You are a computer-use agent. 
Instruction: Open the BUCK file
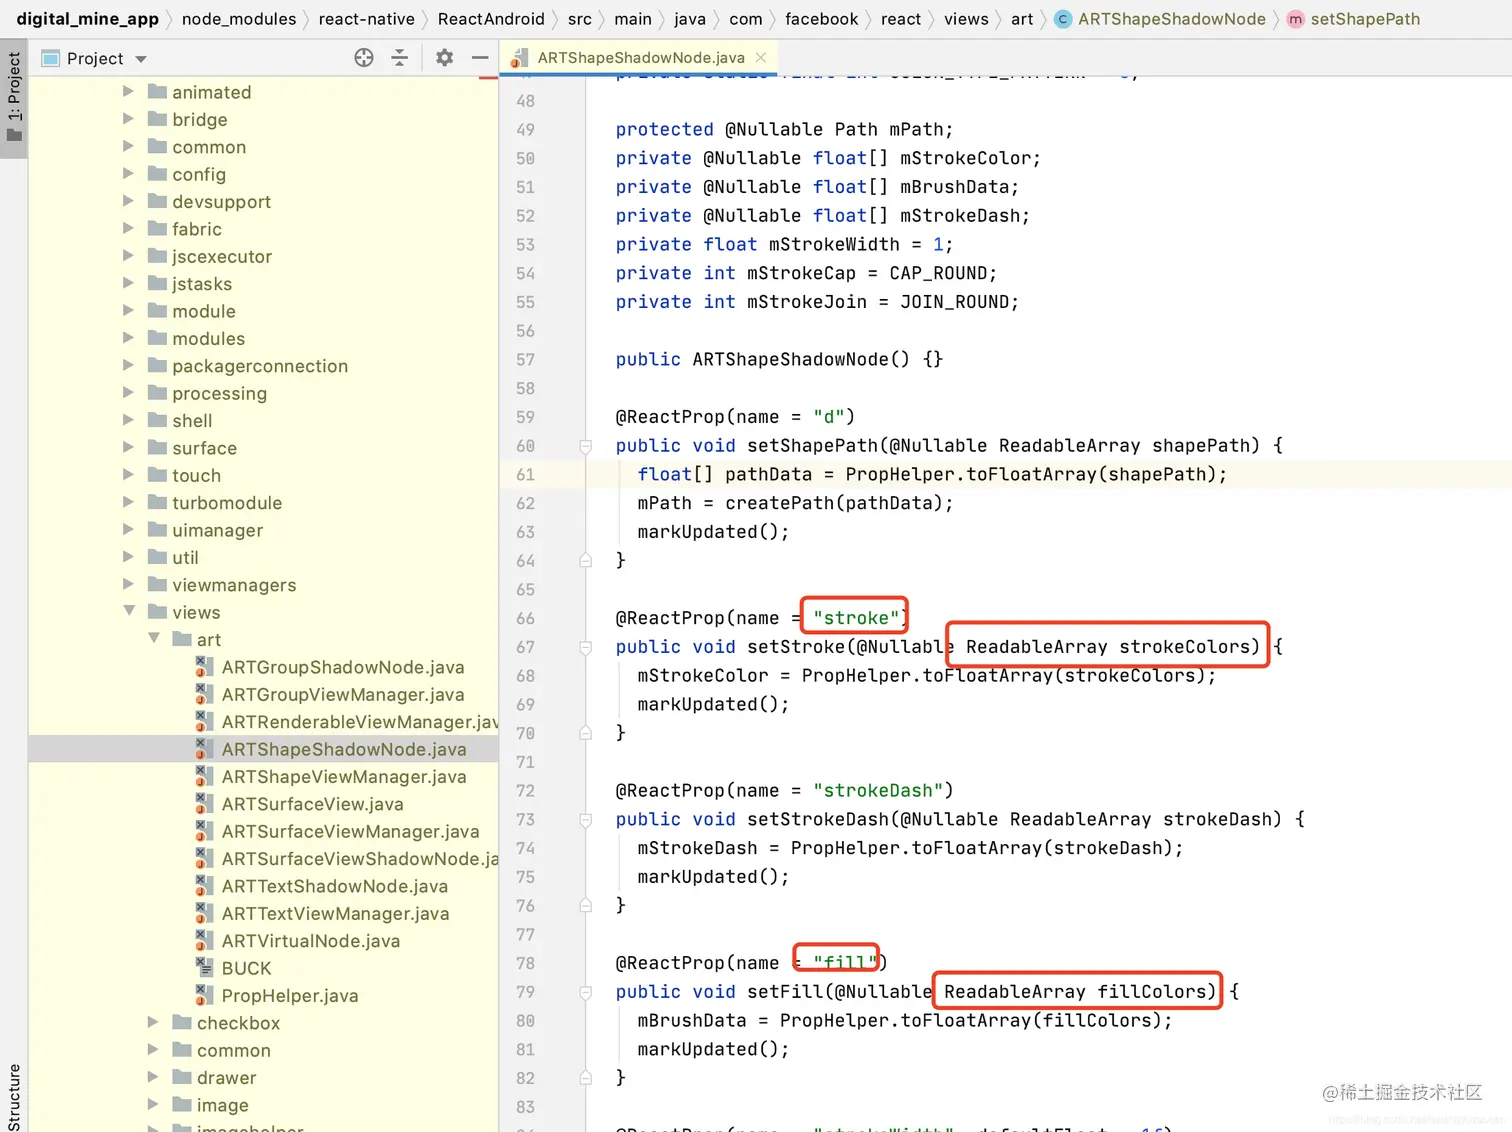246,968
